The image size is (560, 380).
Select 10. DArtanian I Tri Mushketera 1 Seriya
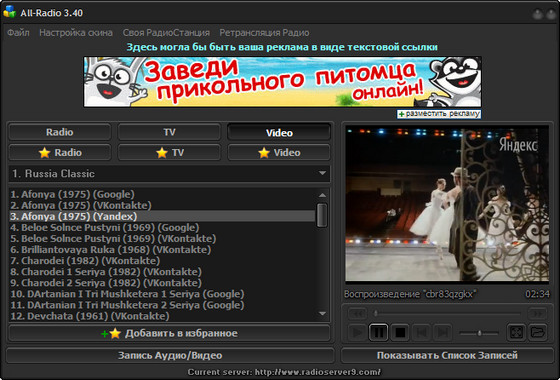[x=162, y=294]
